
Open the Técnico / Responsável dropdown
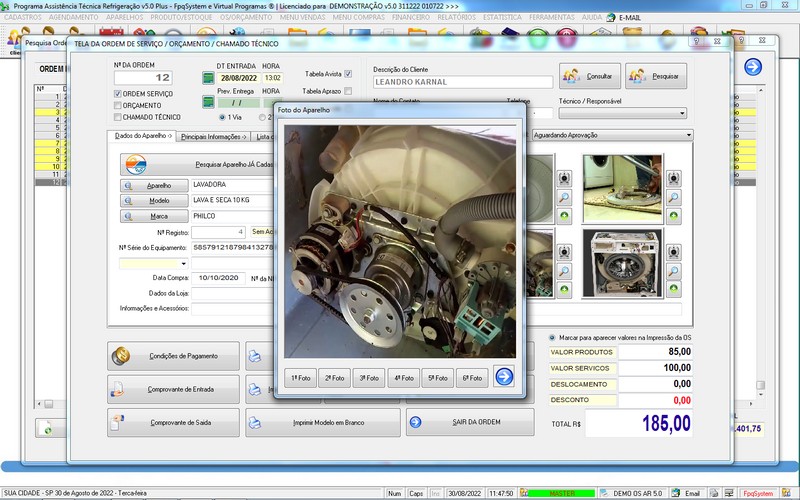(x=682, y=114)
